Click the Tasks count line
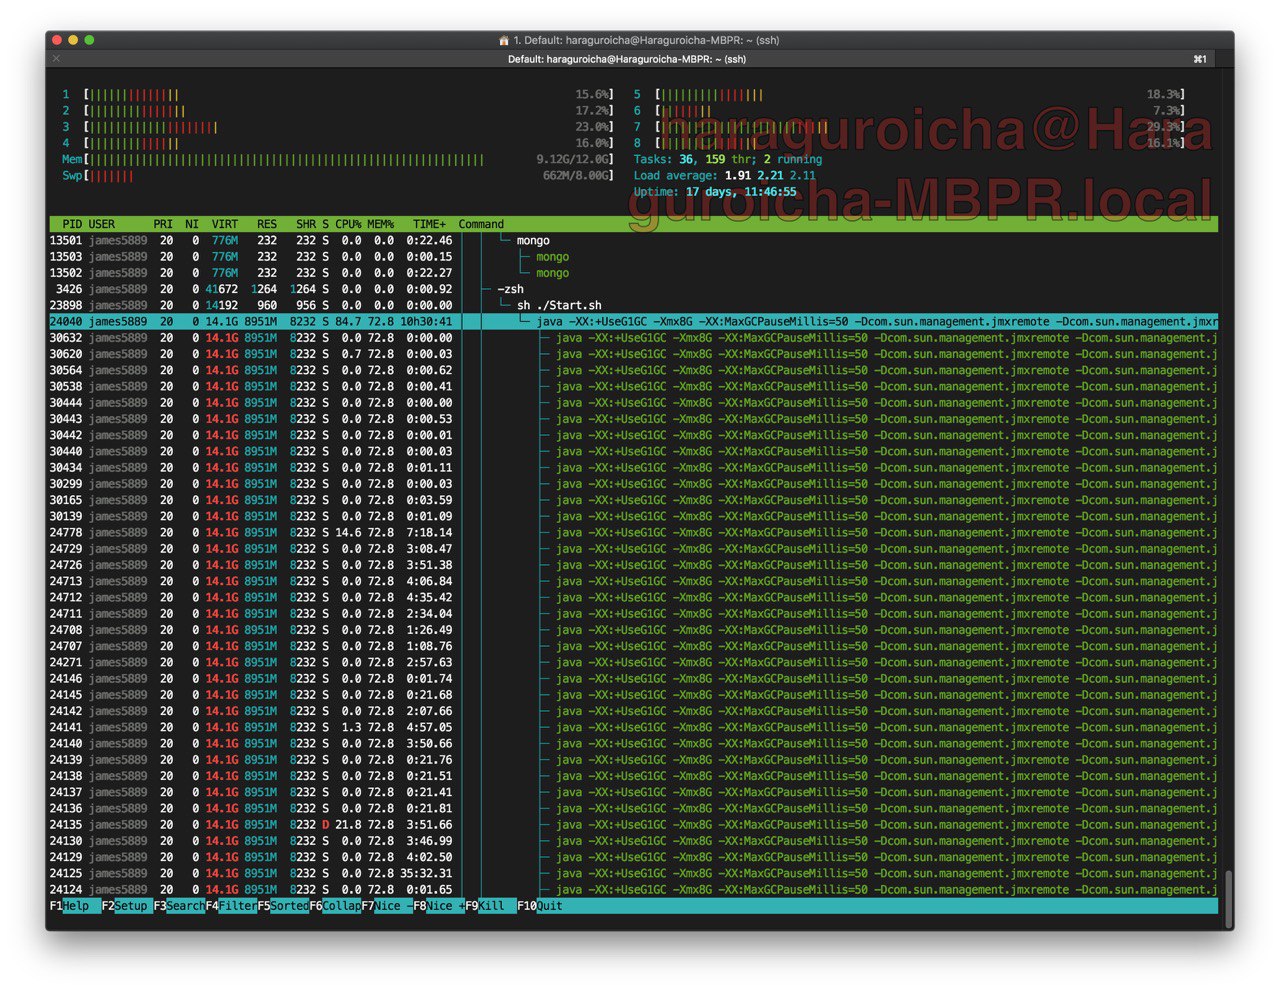The width and height of the screenshot is (1280, 991). (728, 159)
